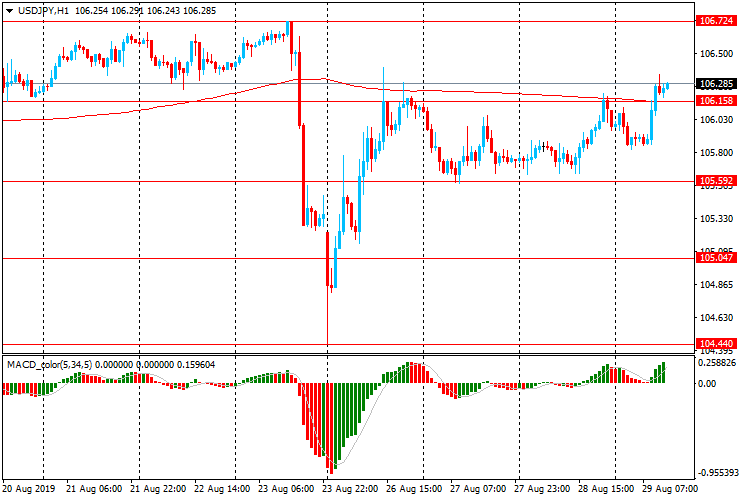Screen dimensions: 740x500
Task: Click the 106.500 price scale value
Action: tap(716, 54)
